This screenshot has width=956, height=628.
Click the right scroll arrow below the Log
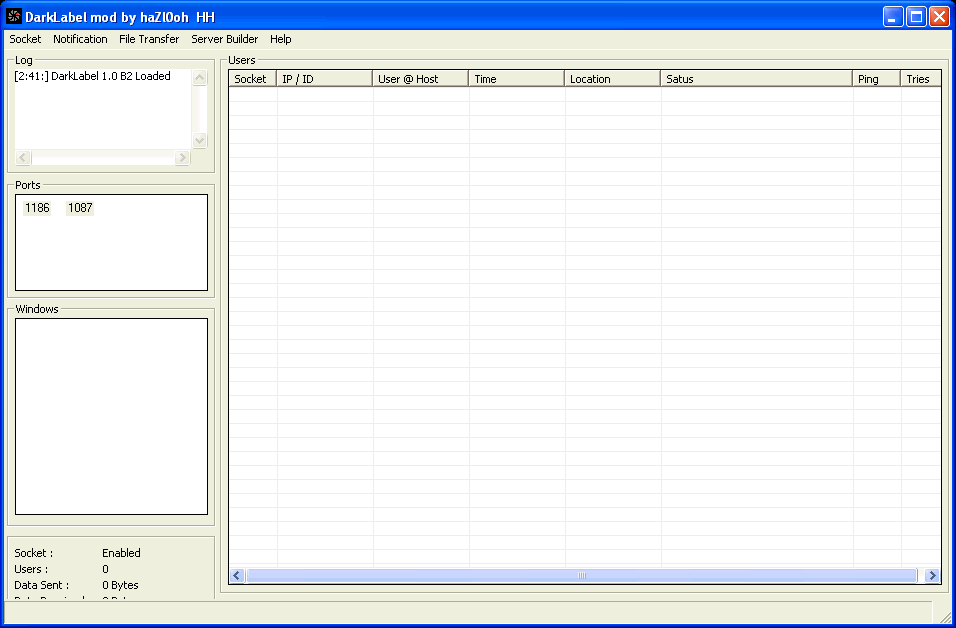[x=182, y=157]
